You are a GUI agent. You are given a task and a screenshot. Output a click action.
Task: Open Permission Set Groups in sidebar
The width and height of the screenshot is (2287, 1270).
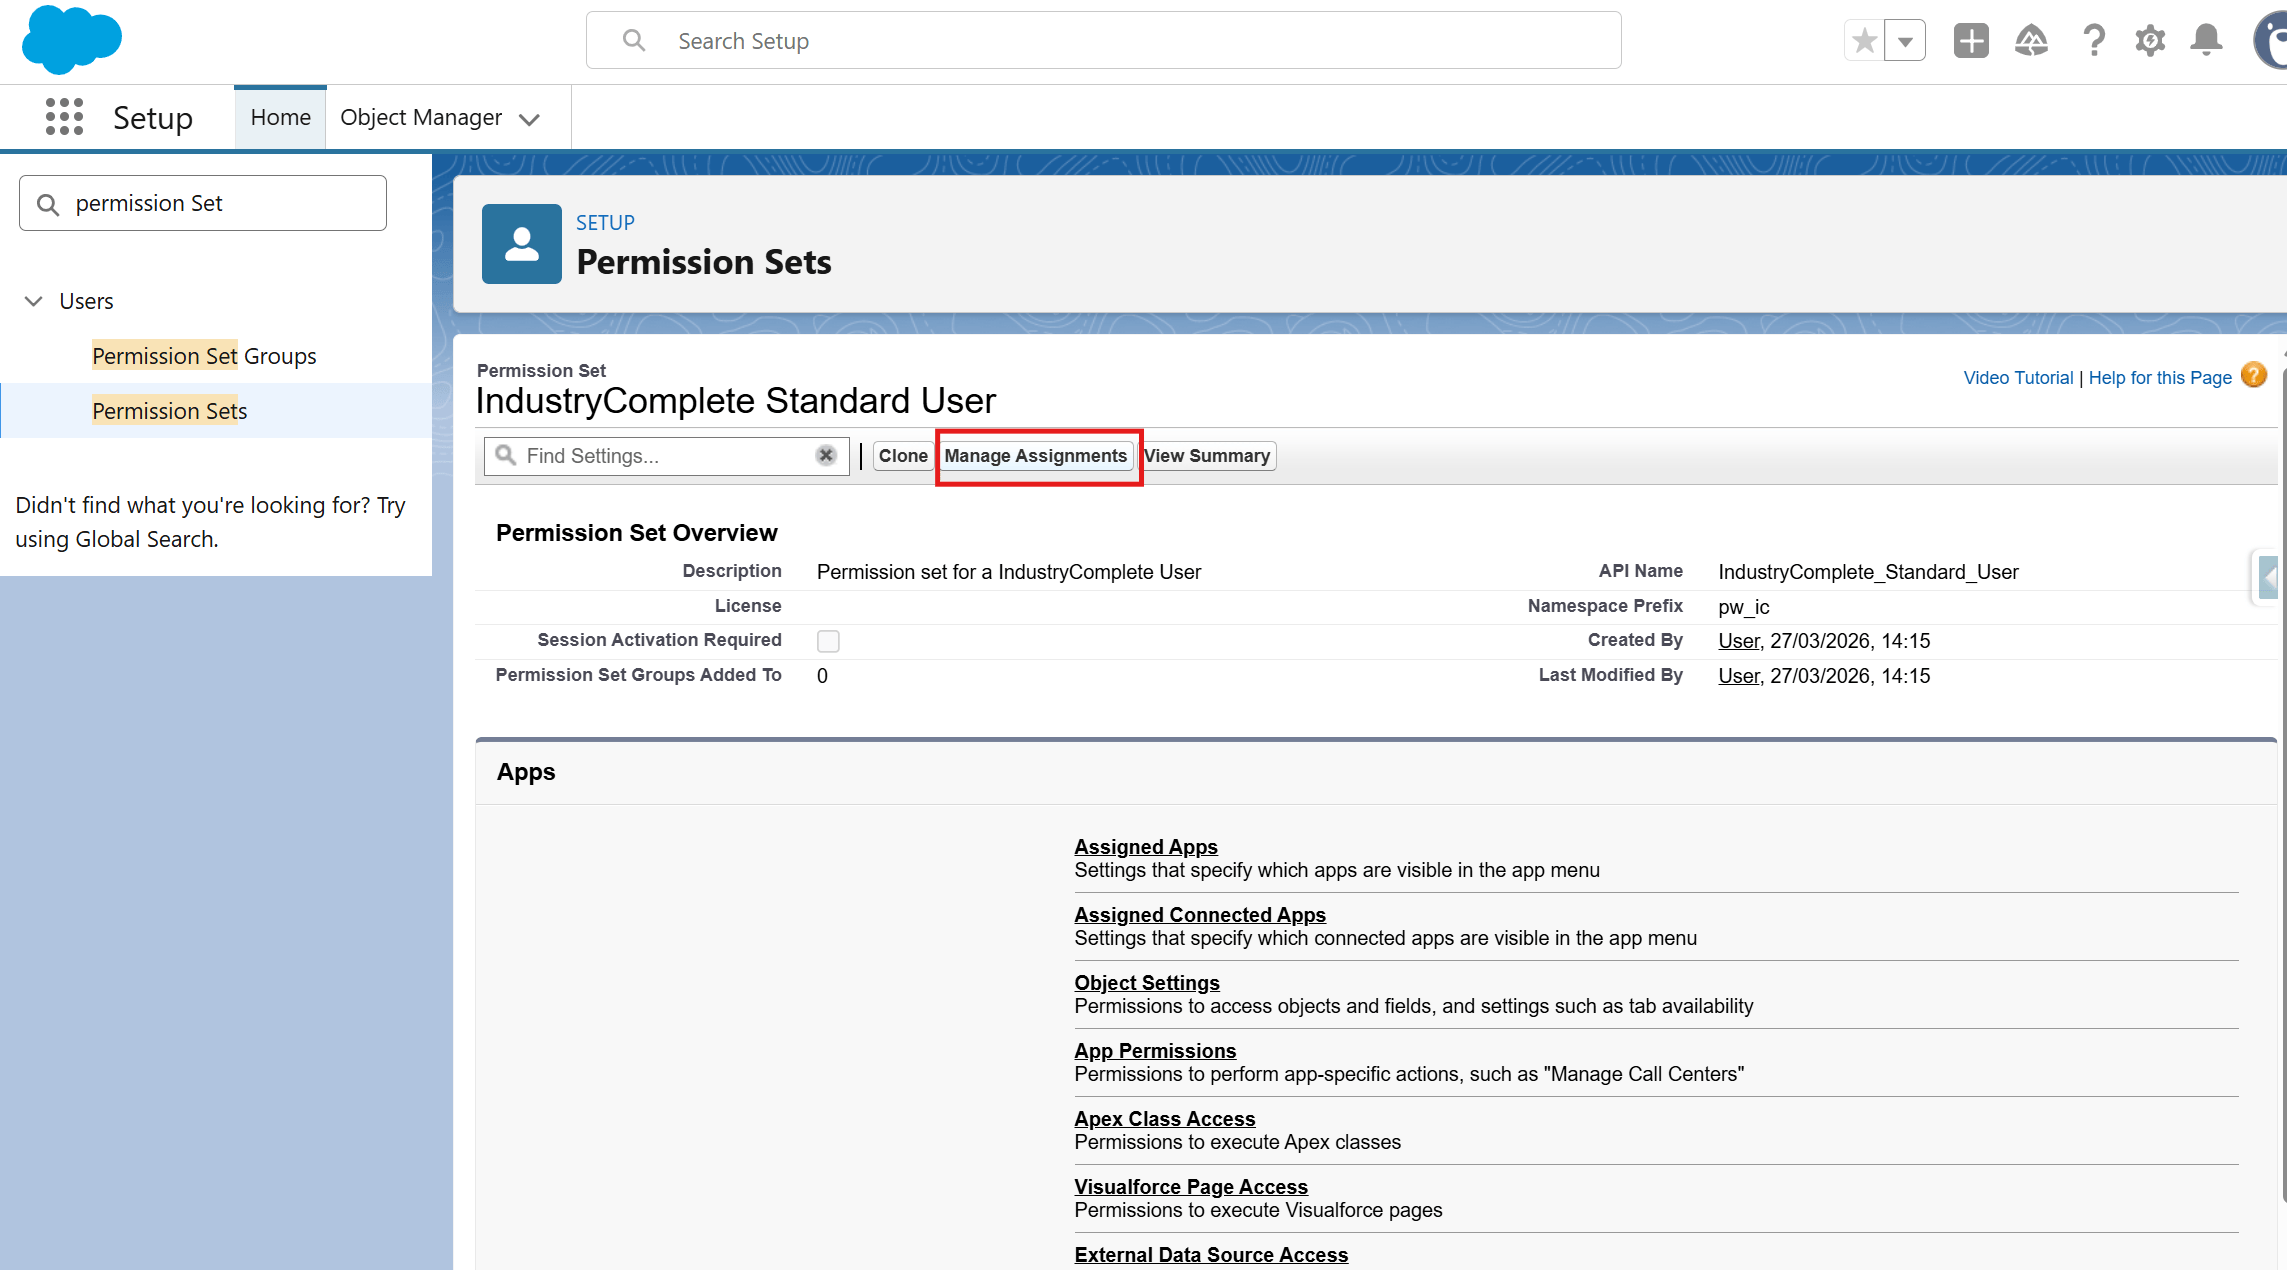click(204, 356)
